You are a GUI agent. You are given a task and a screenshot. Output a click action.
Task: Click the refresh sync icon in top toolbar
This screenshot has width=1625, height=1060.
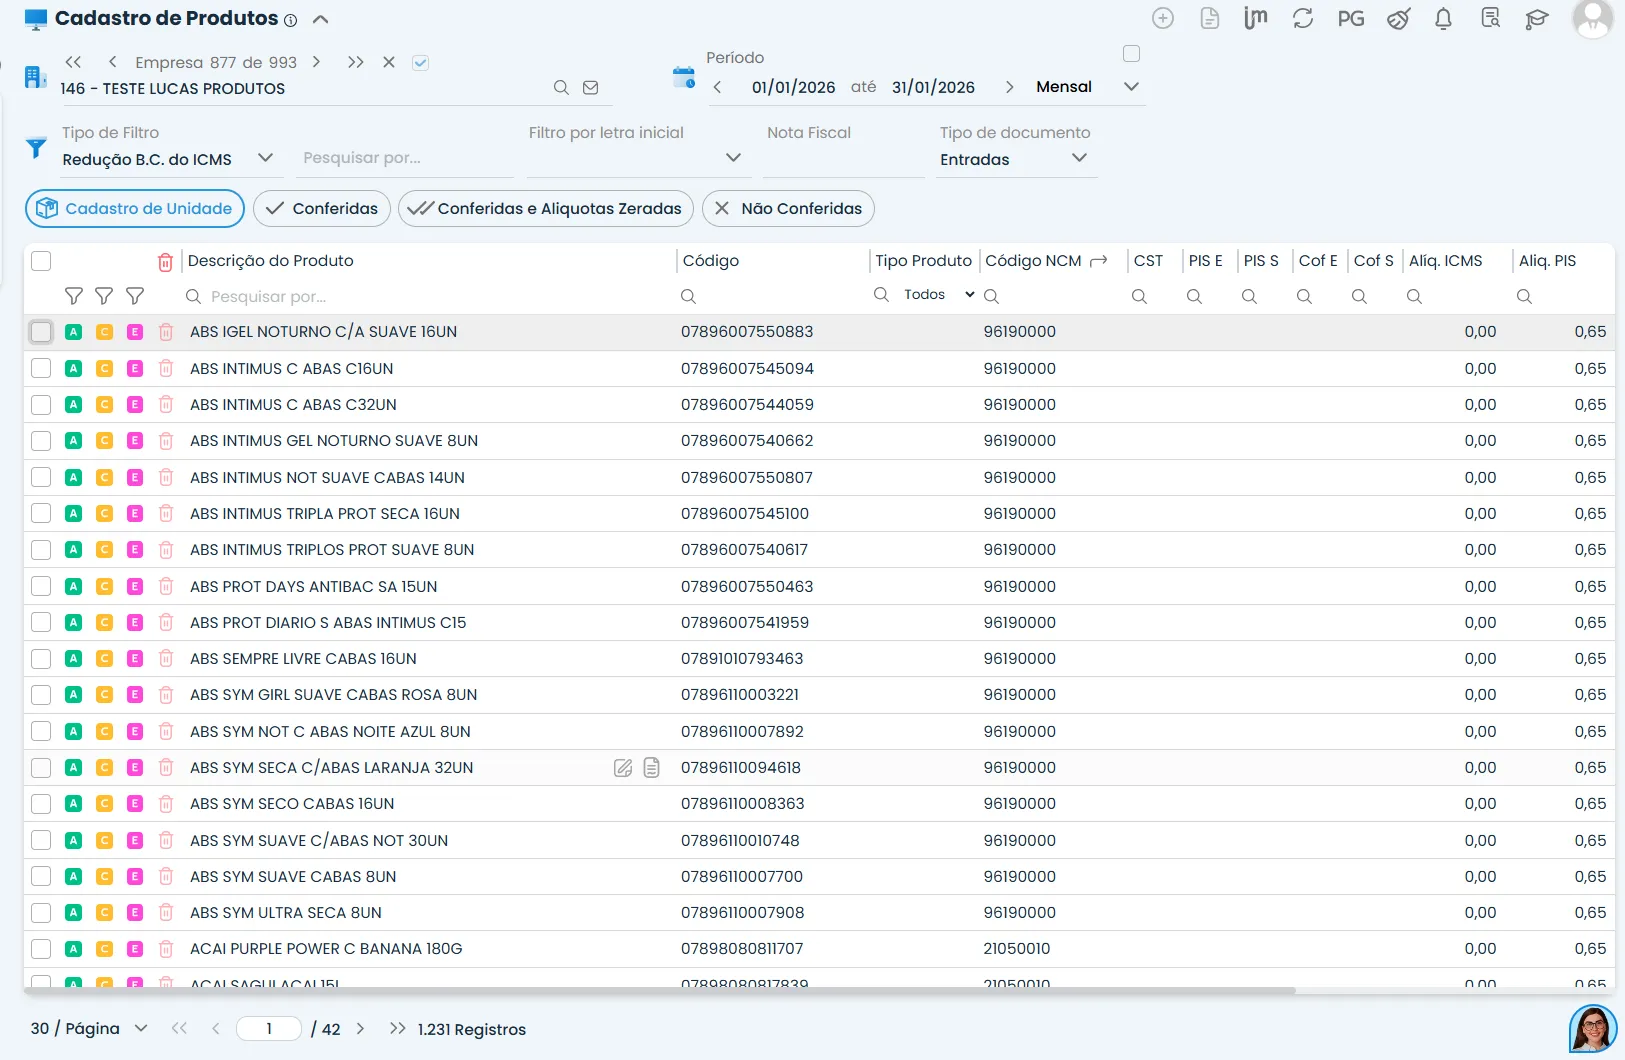(1302, 19)
